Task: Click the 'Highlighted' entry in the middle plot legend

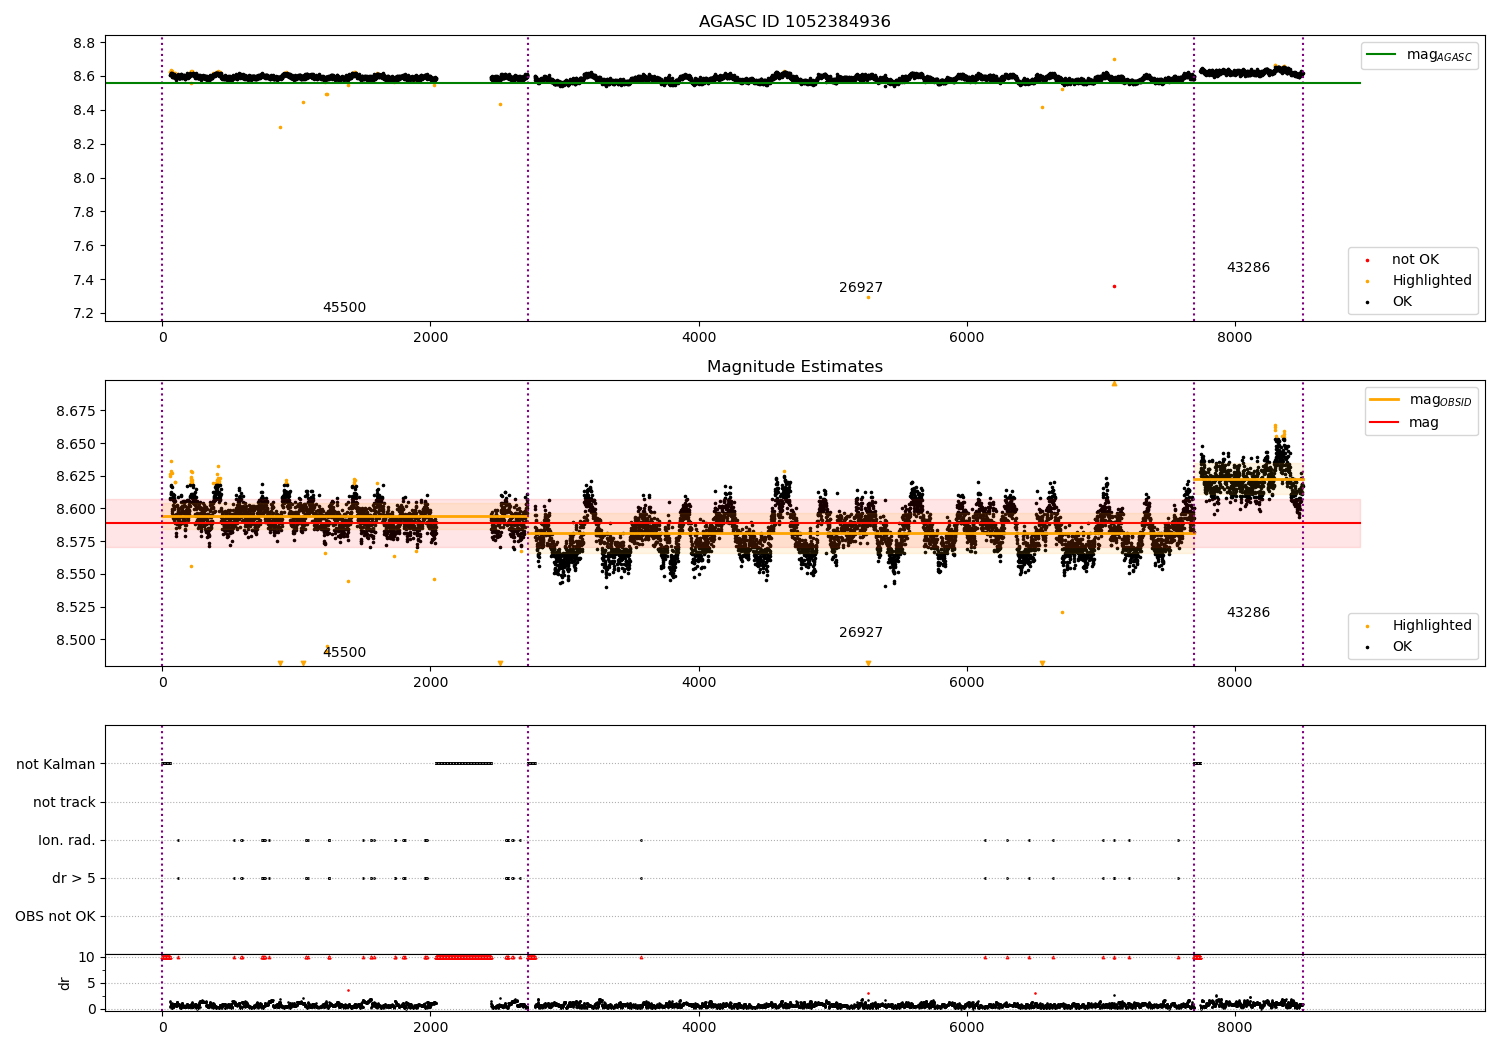Action: 1420,626
